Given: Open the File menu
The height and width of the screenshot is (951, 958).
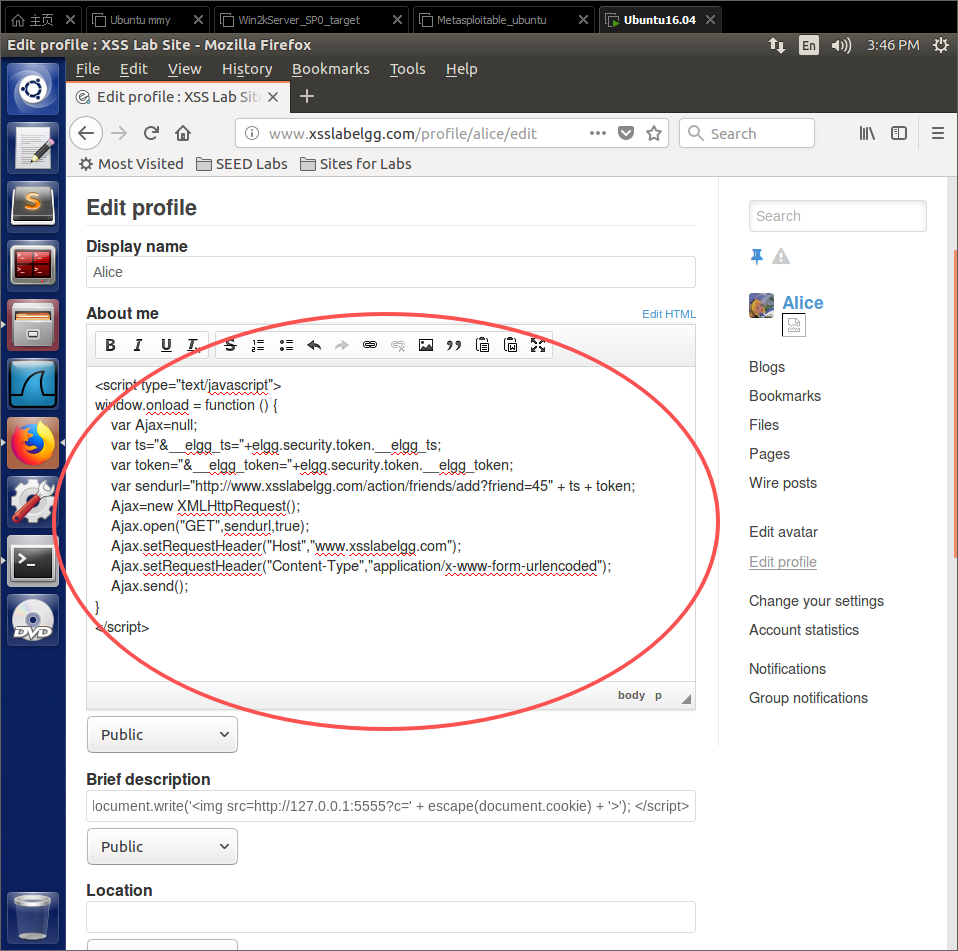Looking at the screenshot, I should tap(87, 69).
